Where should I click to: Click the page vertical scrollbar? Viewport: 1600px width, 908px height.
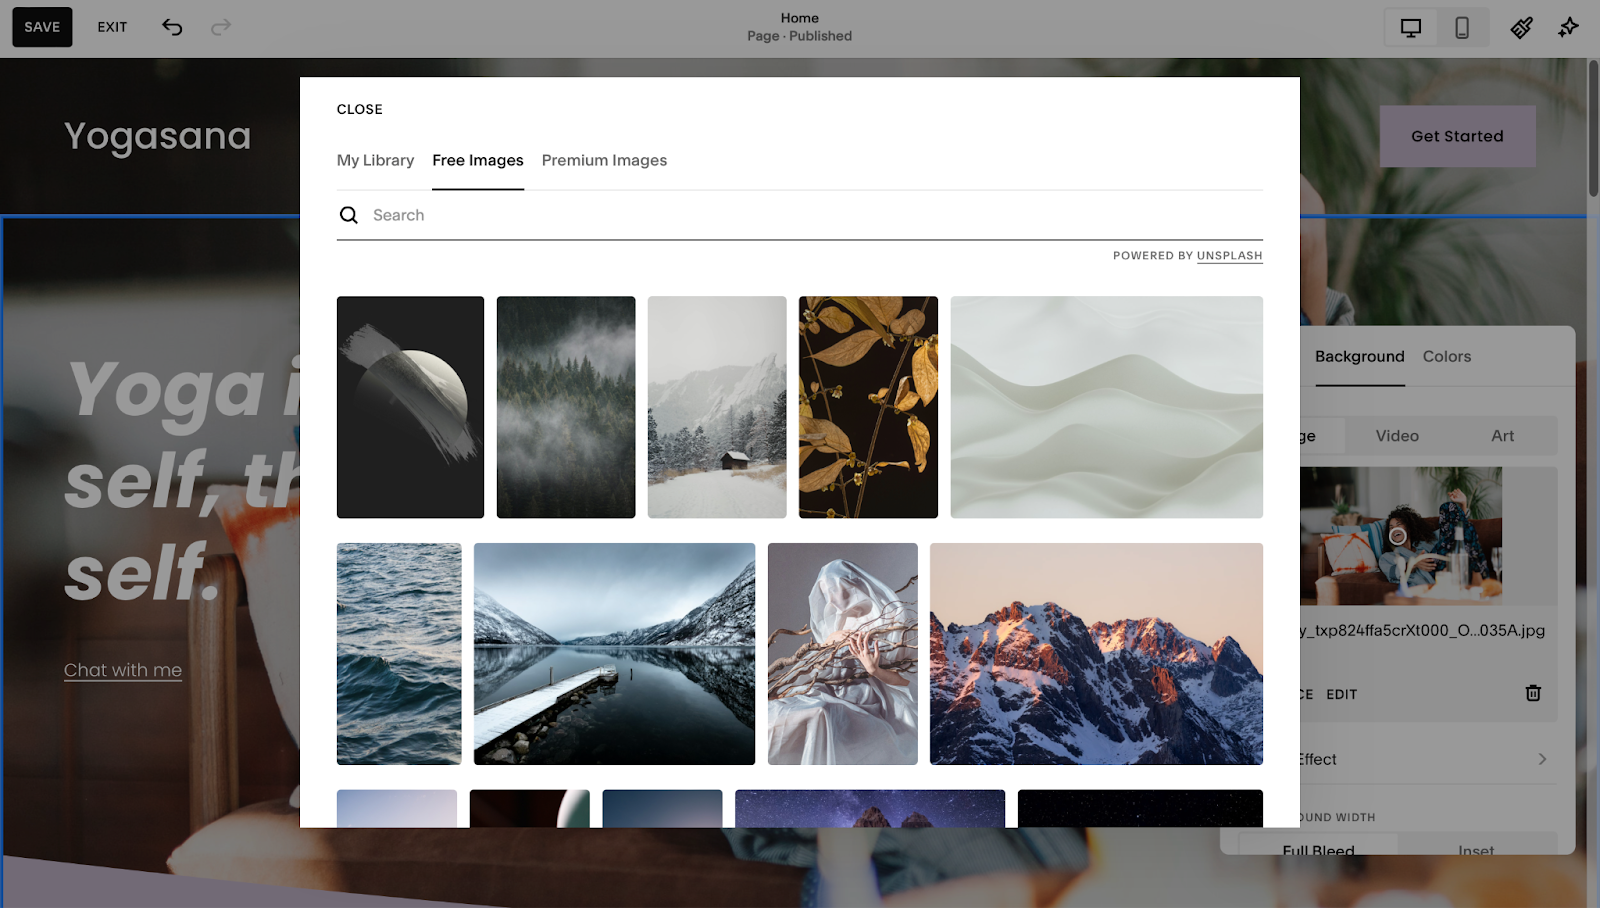point(1593,130)
